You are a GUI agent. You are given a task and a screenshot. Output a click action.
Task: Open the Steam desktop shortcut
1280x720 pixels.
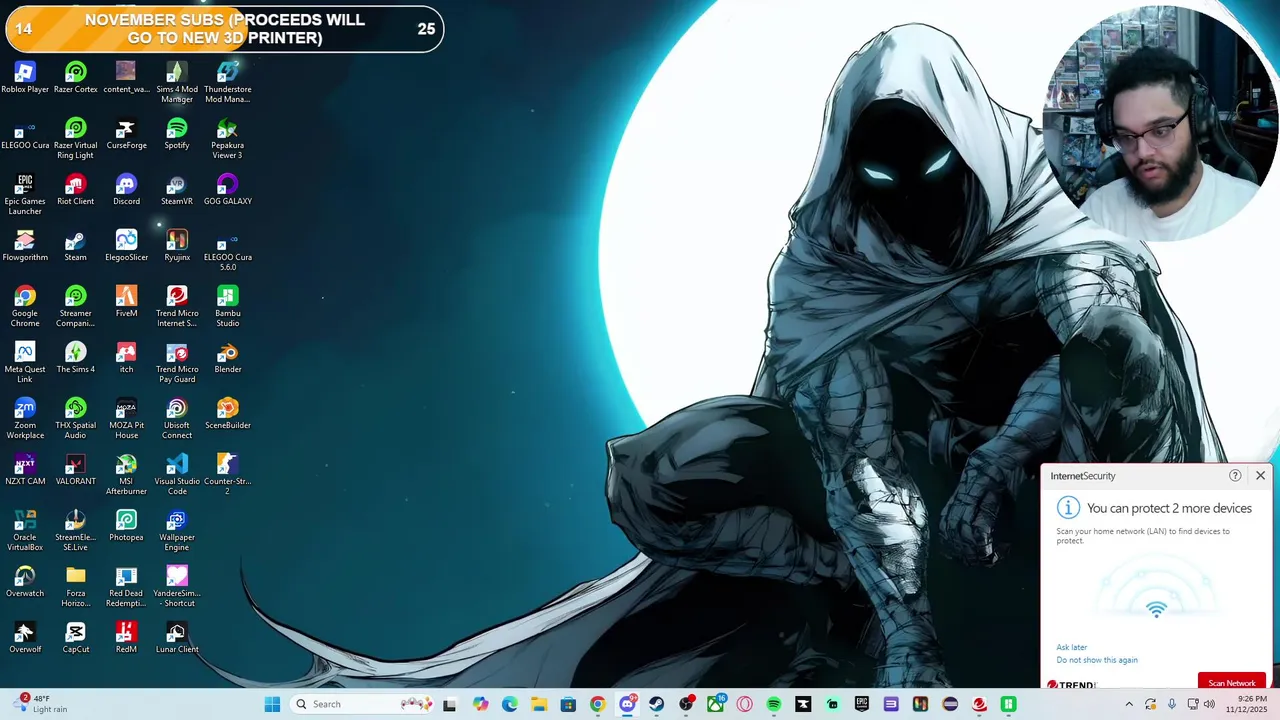click(75, 246)
